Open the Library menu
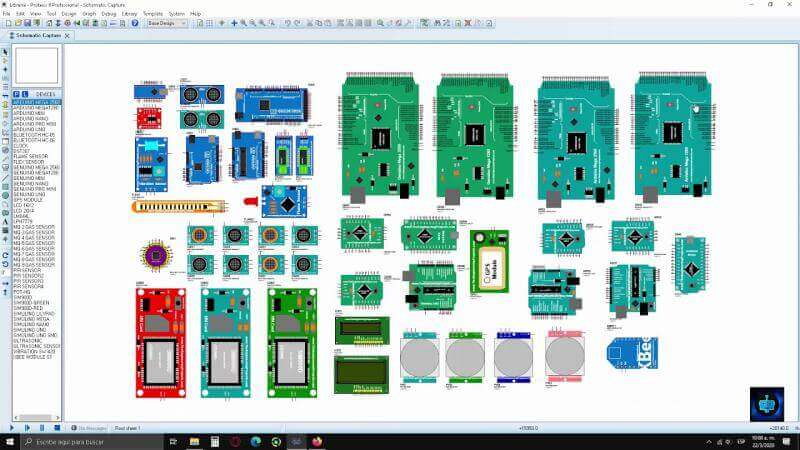The image size is (800, 450). [x=130, y=14]
